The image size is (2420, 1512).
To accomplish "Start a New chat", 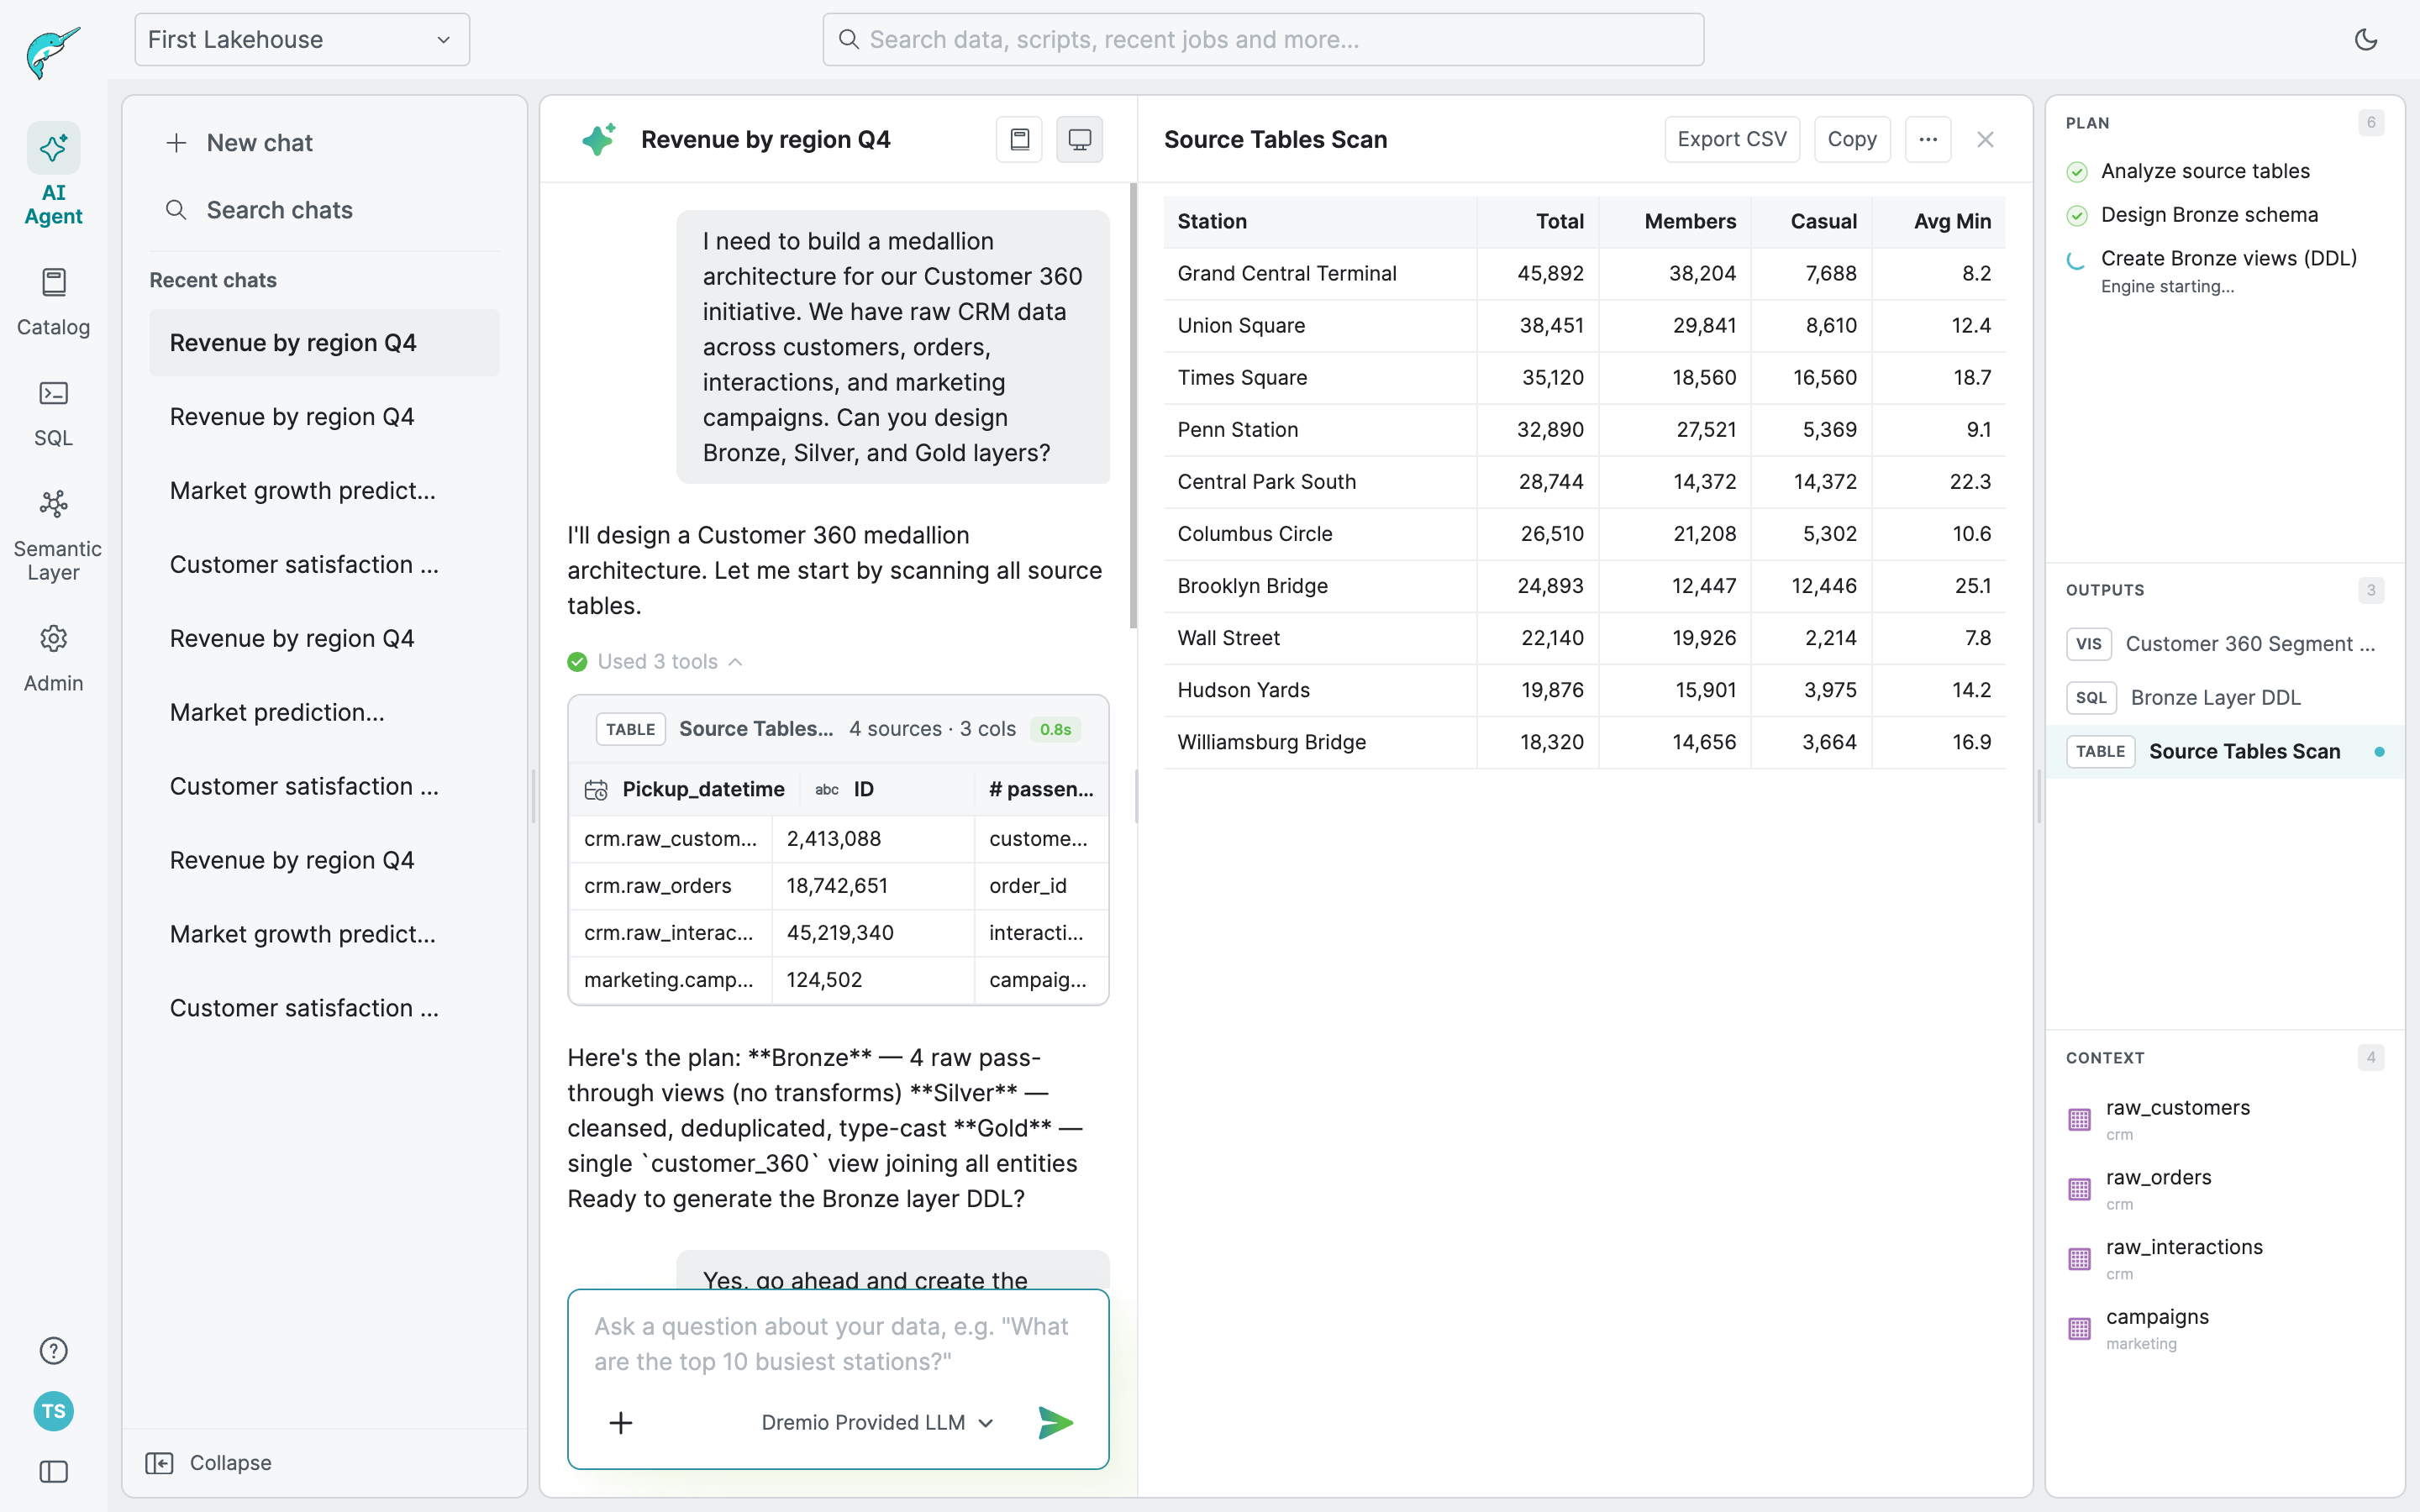I will pyautogui.click(x=240, y=142).
